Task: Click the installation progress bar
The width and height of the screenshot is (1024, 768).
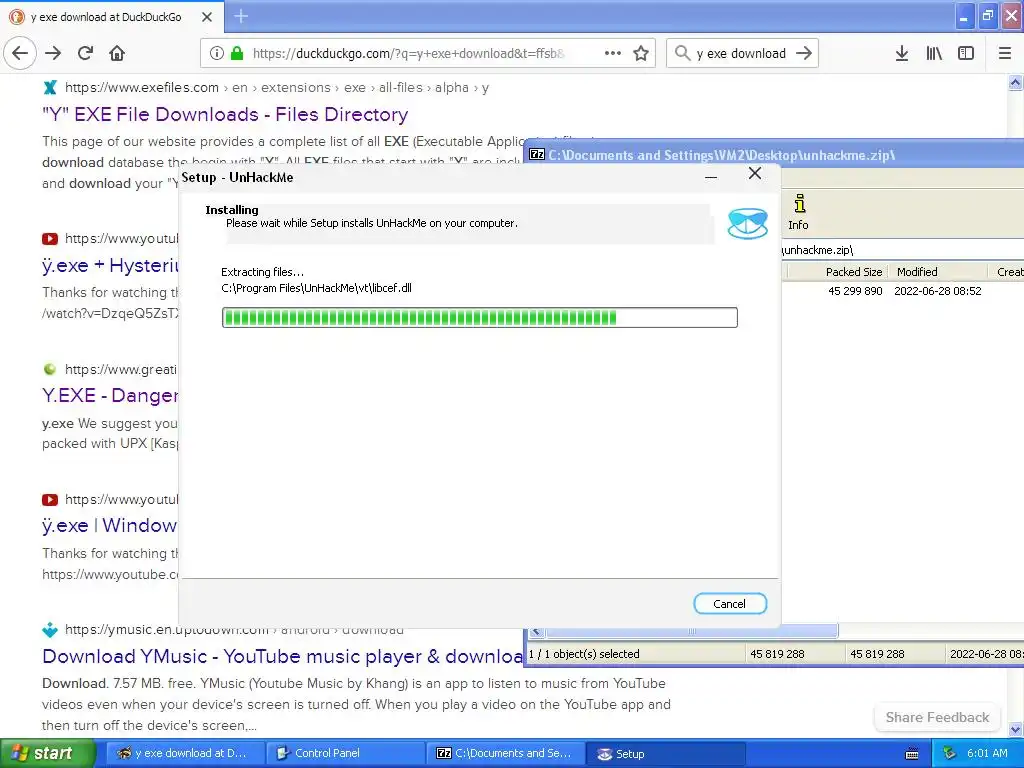Action: (x=479, y=317)
